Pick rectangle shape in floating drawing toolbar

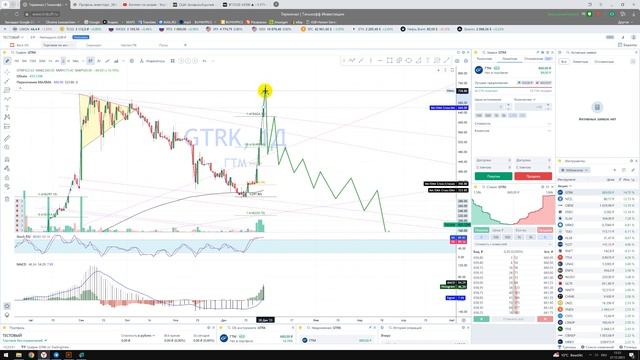[389, 60]
